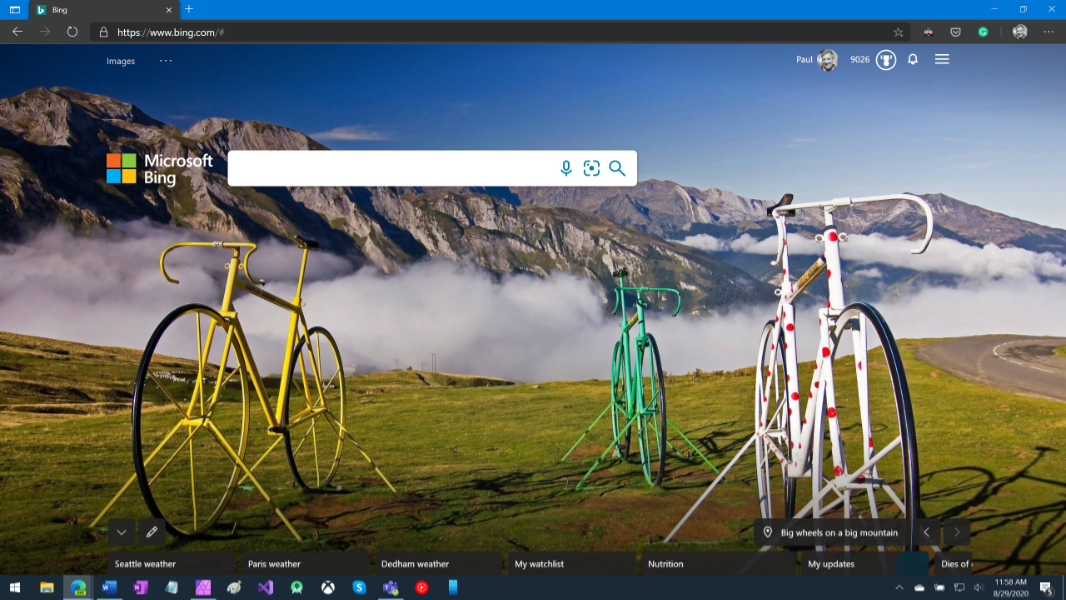
Task: Click Big wheels on a big mountain
Action: coord(838,533)
